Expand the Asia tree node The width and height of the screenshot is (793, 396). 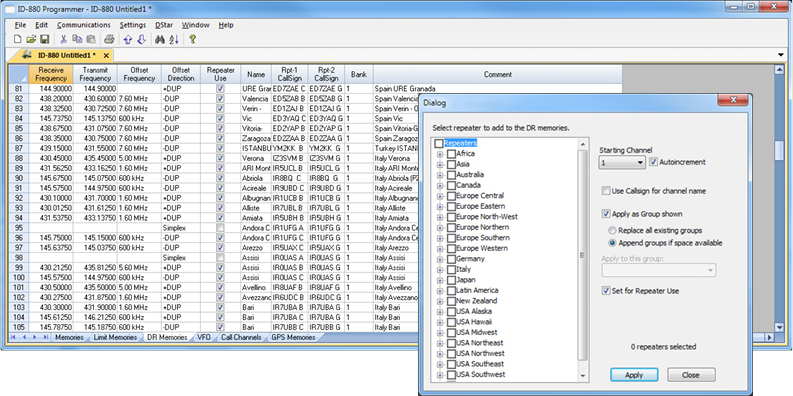[x=439, y=164]
